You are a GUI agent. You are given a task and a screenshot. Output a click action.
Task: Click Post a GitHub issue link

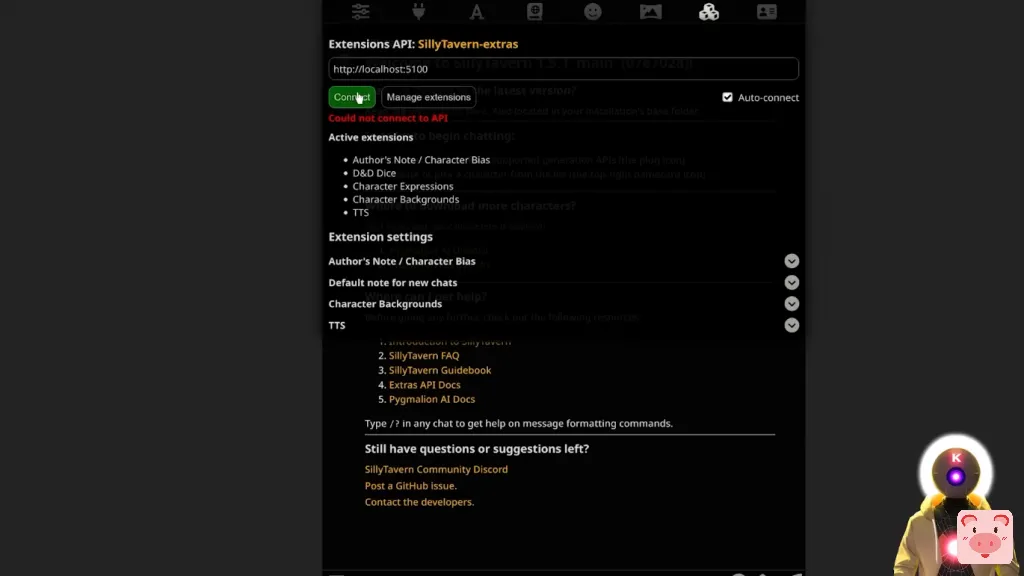(x=411, y=486)
